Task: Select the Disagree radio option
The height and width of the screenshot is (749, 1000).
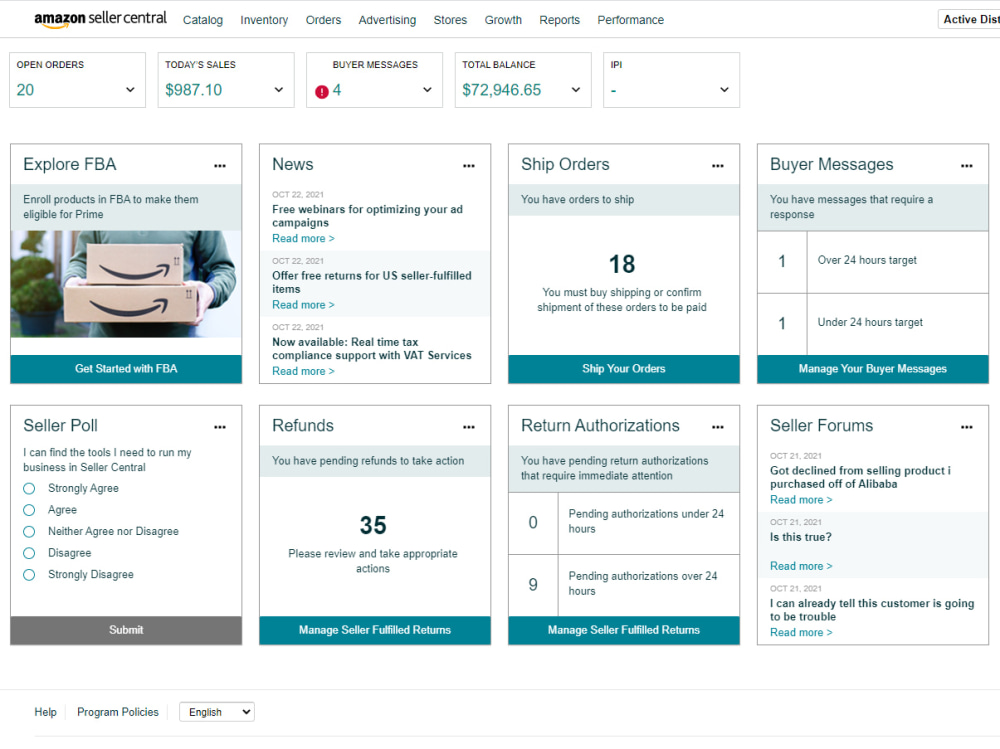Action: point(29,553)
